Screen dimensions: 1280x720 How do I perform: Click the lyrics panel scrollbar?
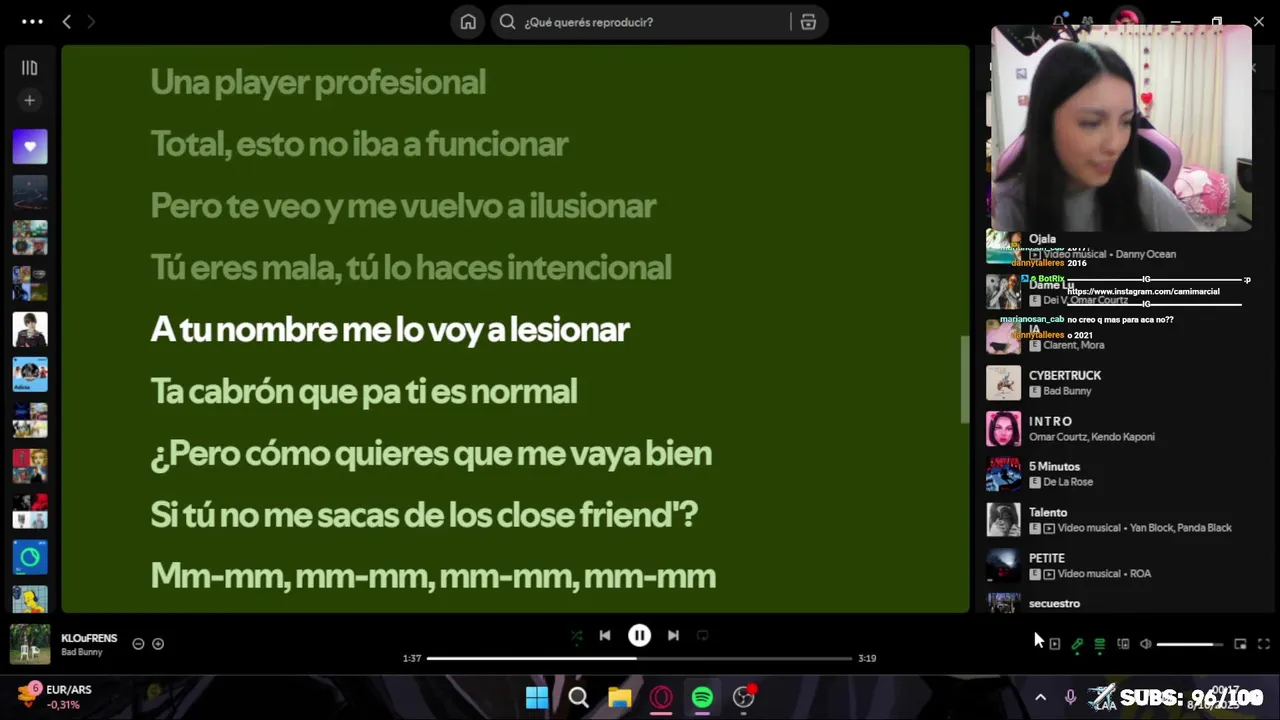point(964,380)
